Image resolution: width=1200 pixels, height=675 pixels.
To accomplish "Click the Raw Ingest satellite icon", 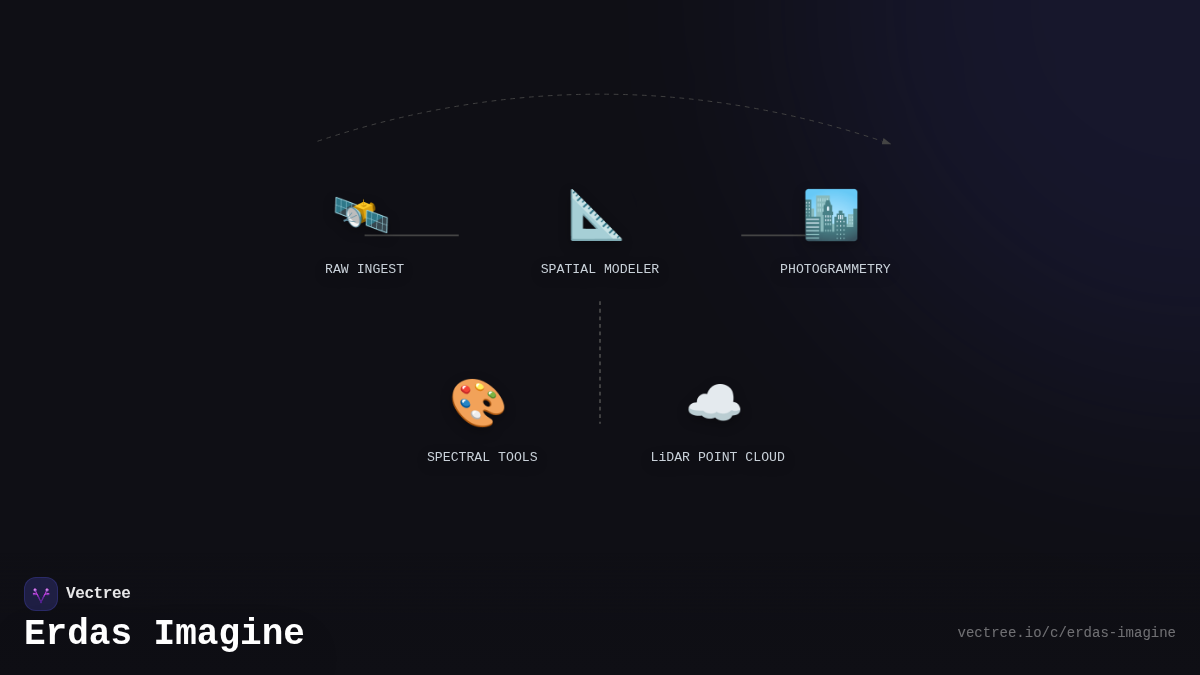I will 360,214.
